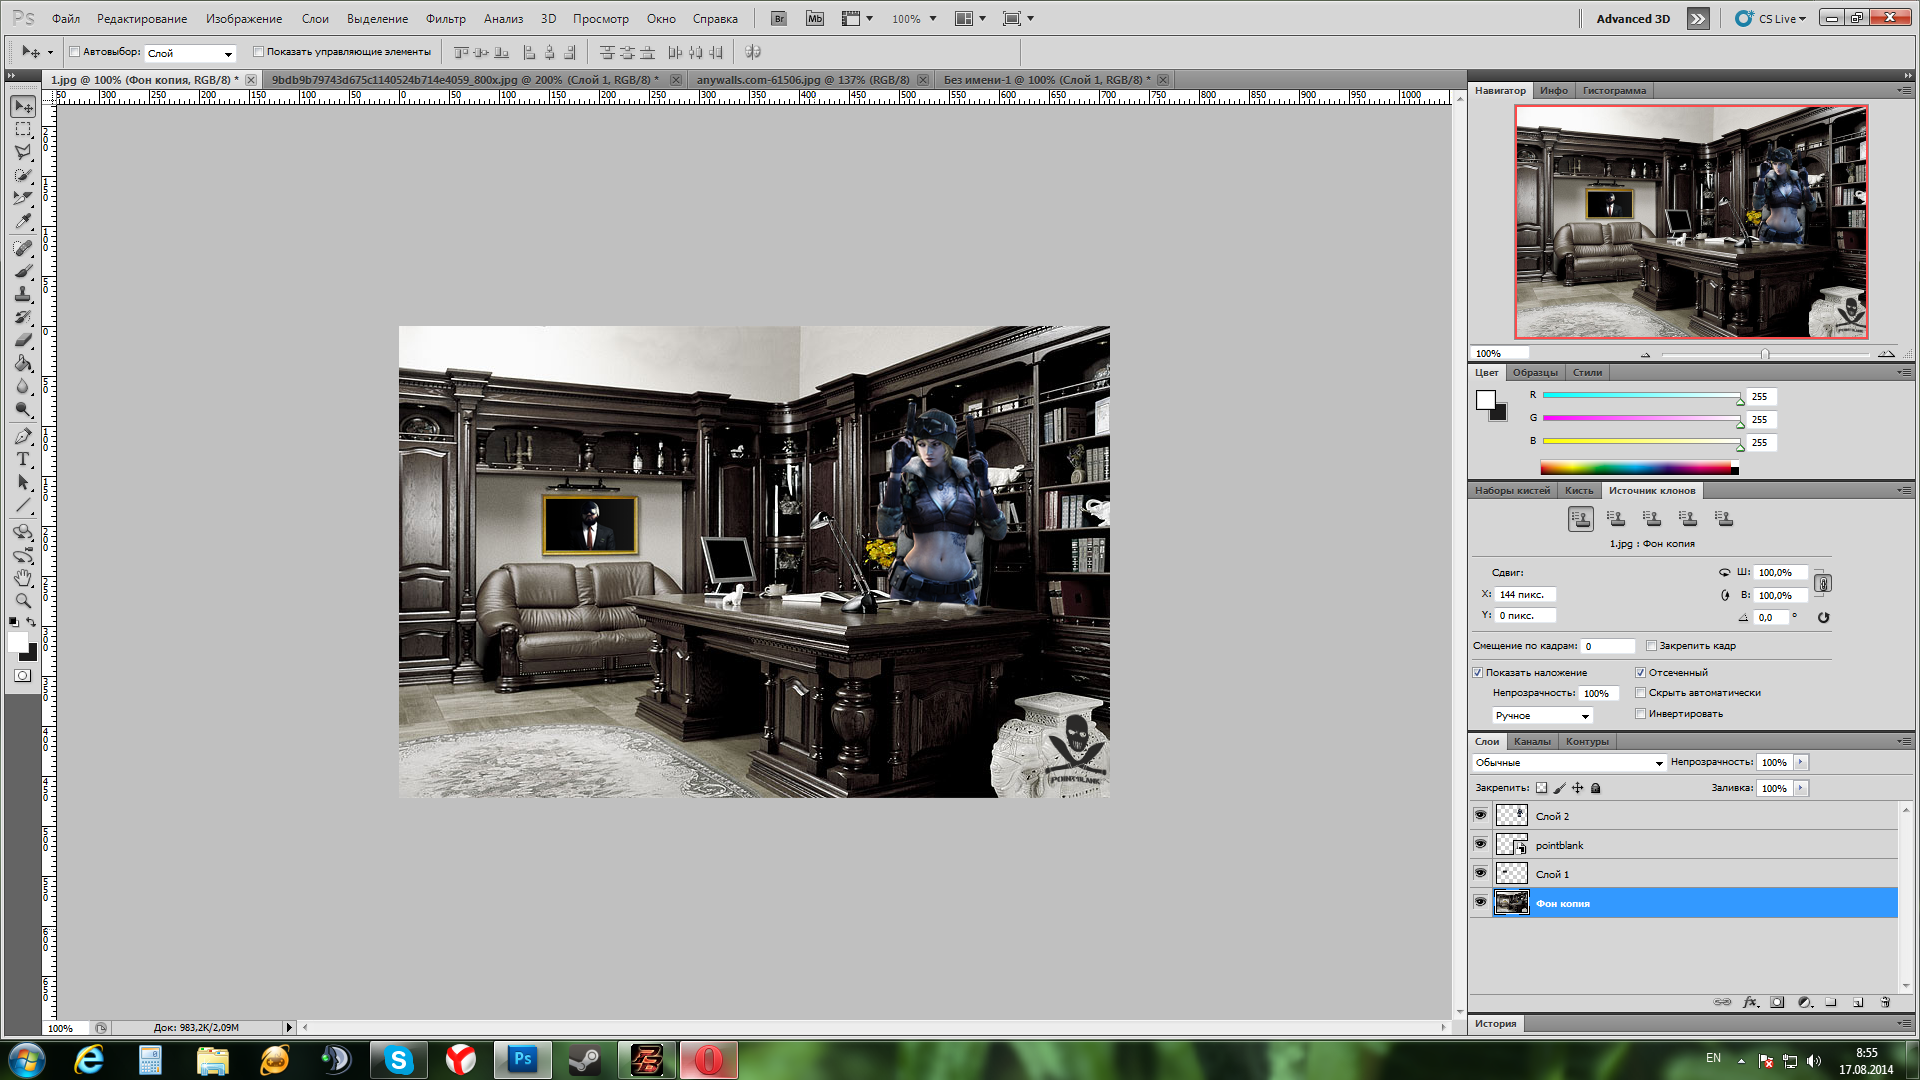This screenshot has width=1920, height=1080.
Task: Select the Pen tool
Action: coord(23,436)
